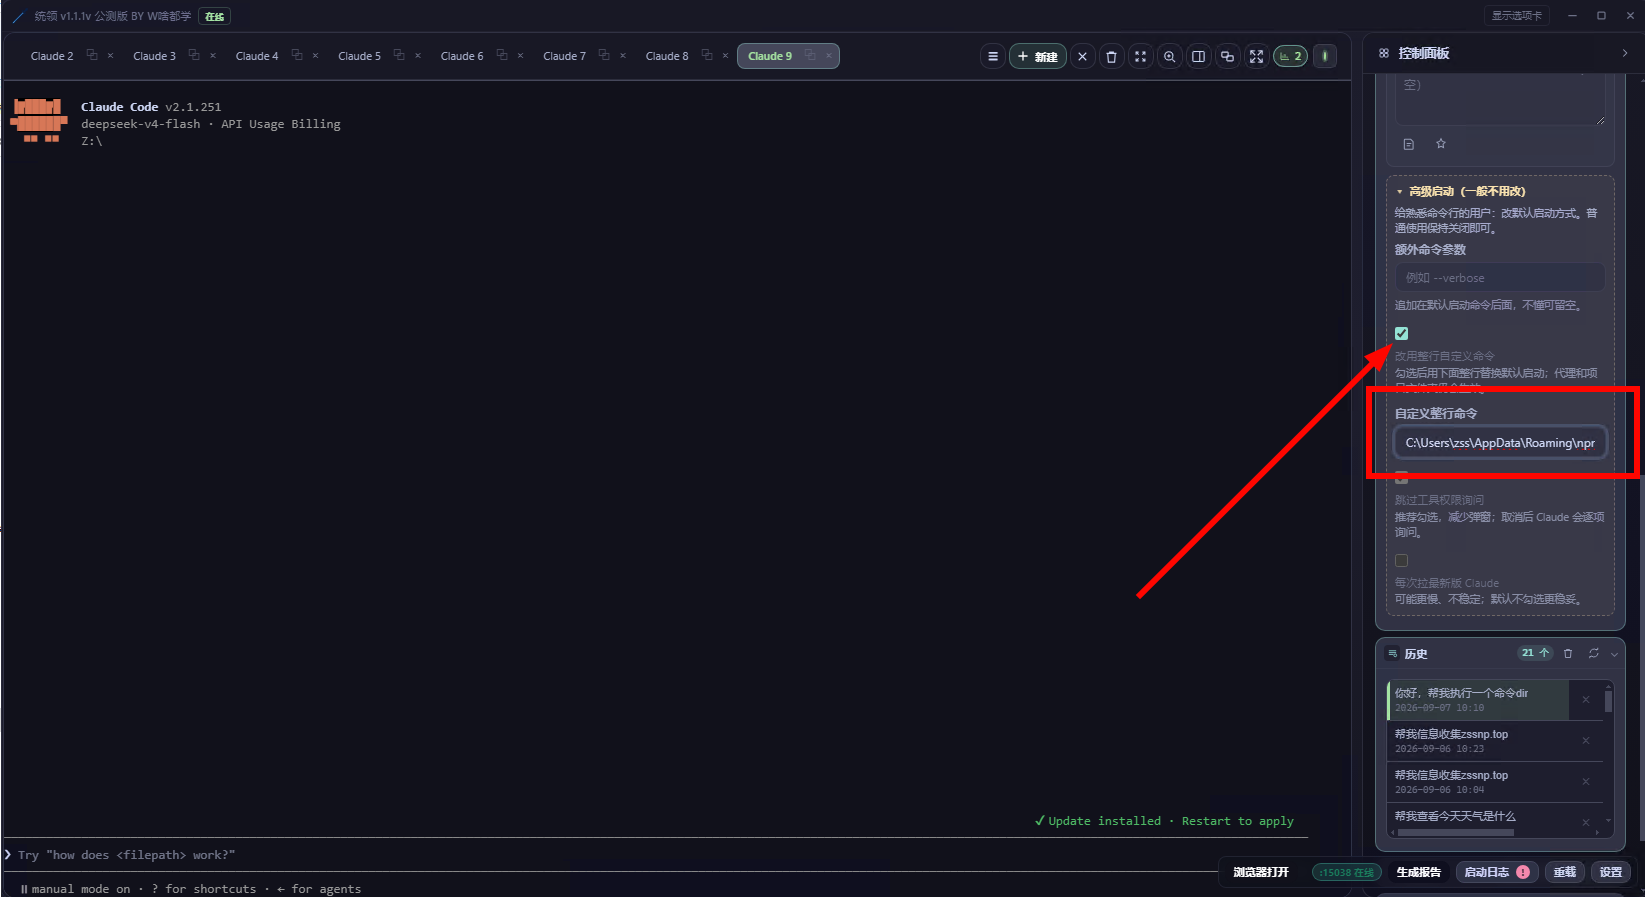1645x897 pixels.
Task: Click the star icon below the text area
Action: 1441,144
